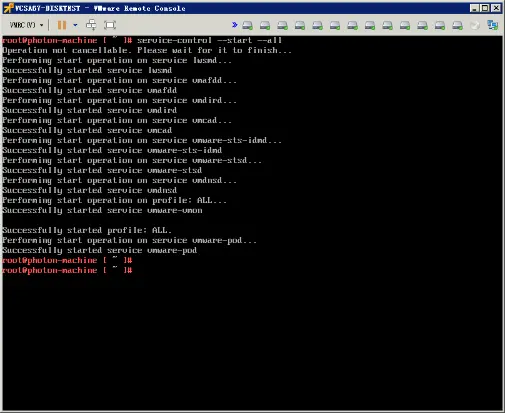Click the last red root@photon-machine prompt
Screen dimensions: 505x413
click(67, 270)
